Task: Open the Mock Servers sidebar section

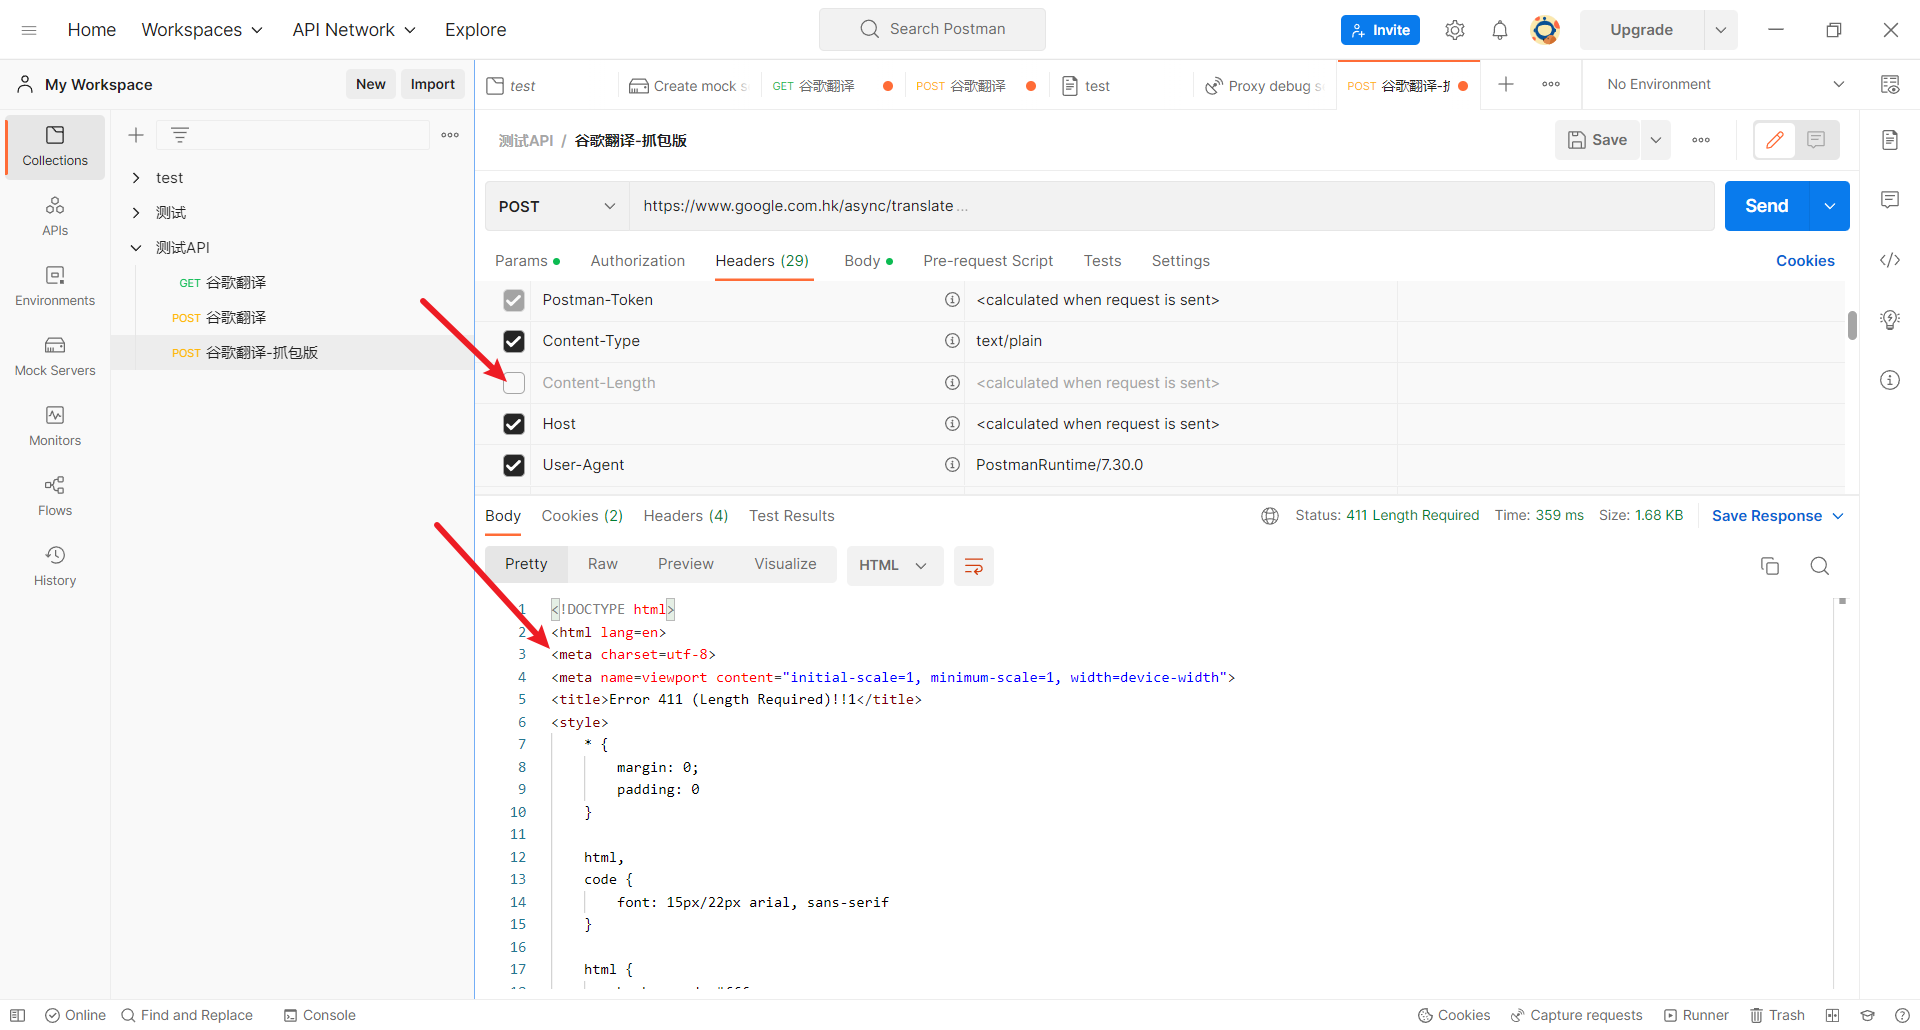Action: (x=55, y=356)
